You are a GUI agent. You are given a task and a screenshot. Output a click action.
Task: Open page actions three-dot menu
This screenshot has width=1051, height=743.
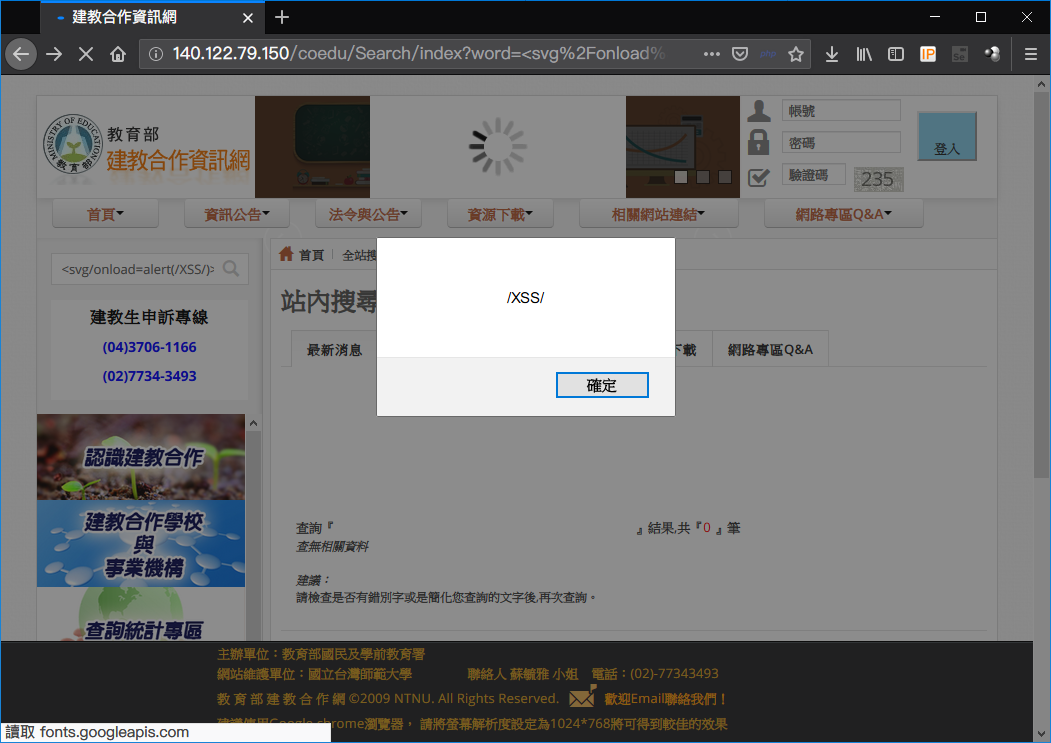click(x=712, y=54)
